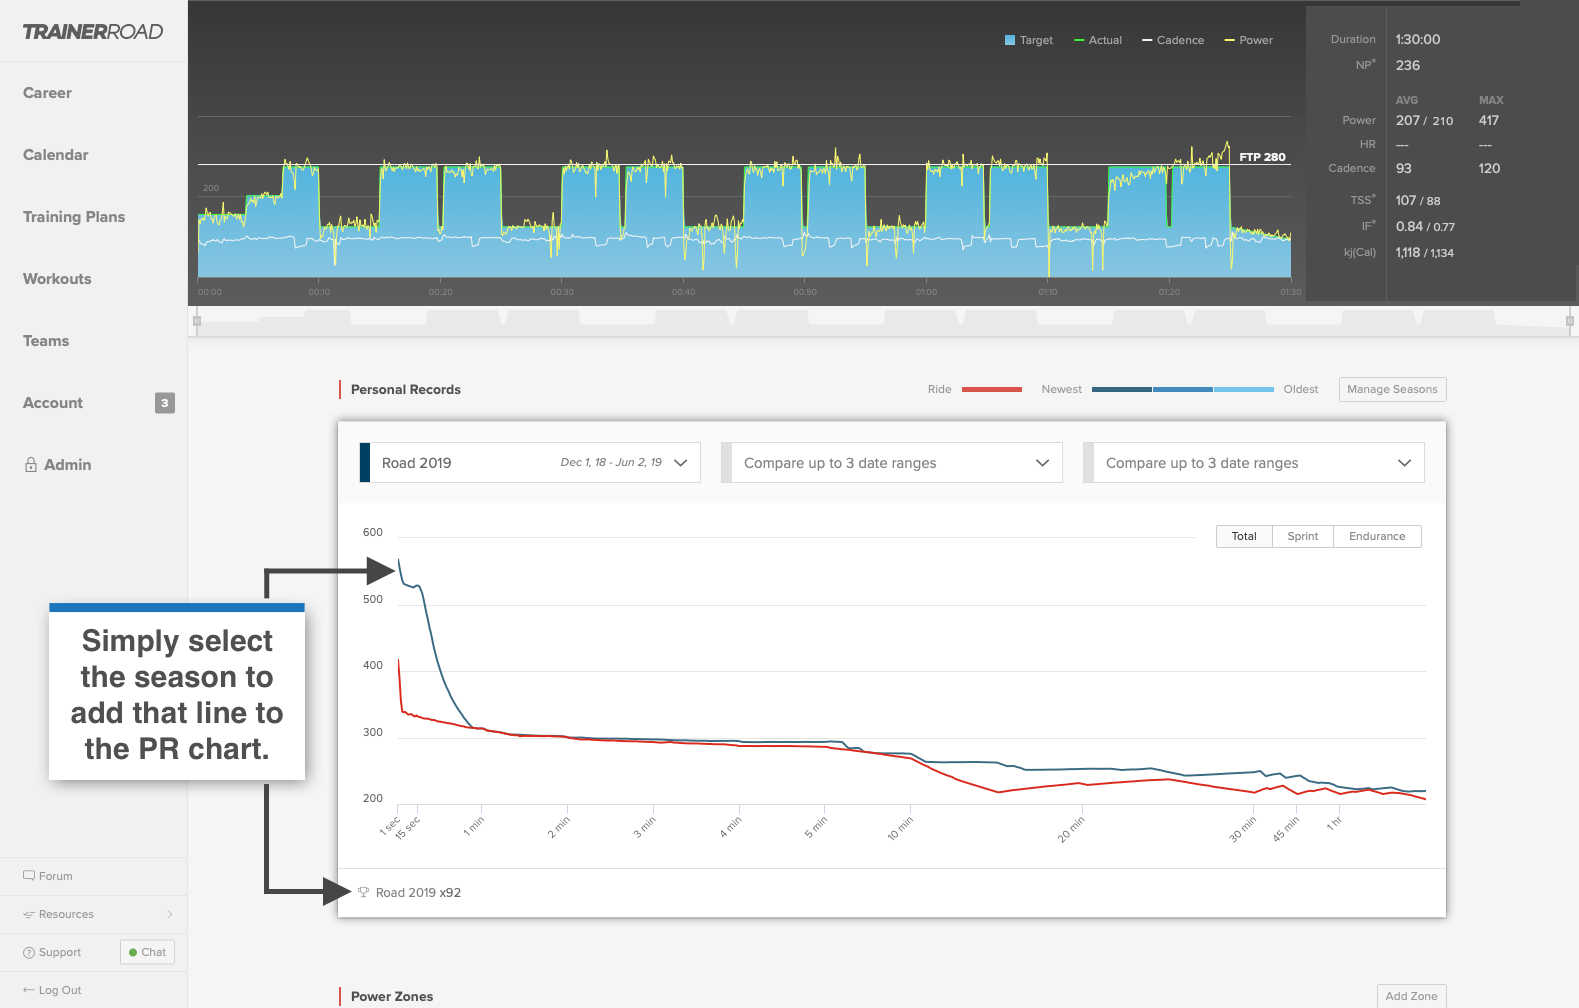Expand Resources submenu chevron
The width and height of the screenshot is (1579, 1008).
pyautogui.click(x=170, y=914)
